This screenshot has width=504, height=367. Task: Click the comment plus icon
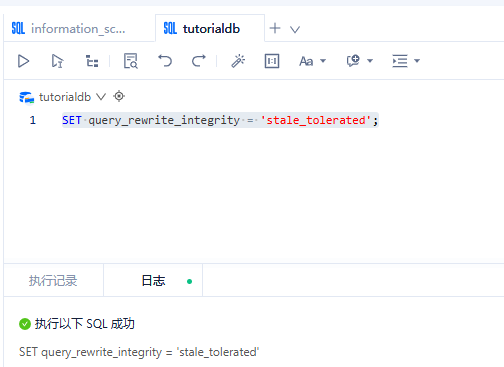click(353, 61)
